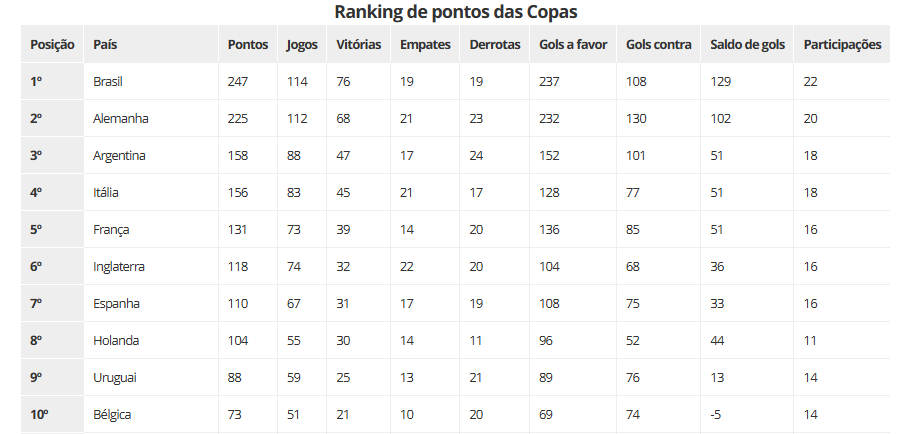Click the Derrotas column header
Screen dimensions: 909x434
pyautogui.click(x=495, y=45)
